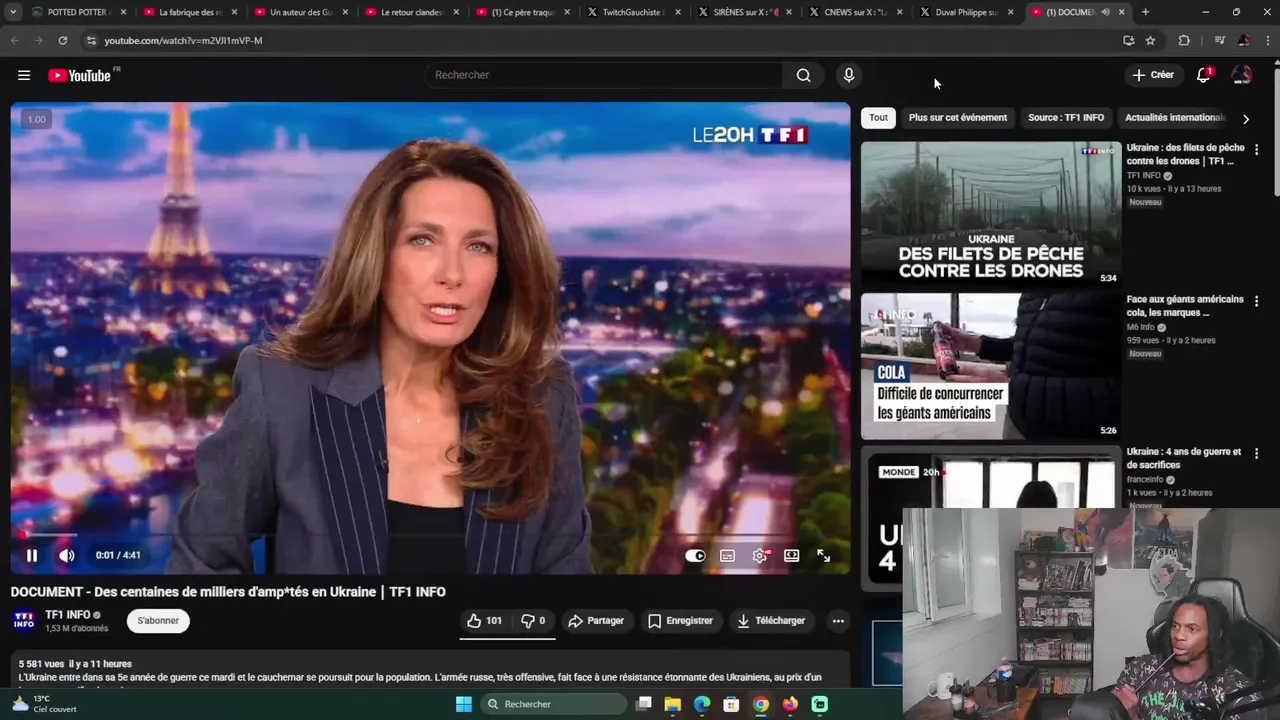The height and width of the screenshot is (720, 1280).
Task: Show more filter chips with the right arrow
Action: tap(1245, 119)
